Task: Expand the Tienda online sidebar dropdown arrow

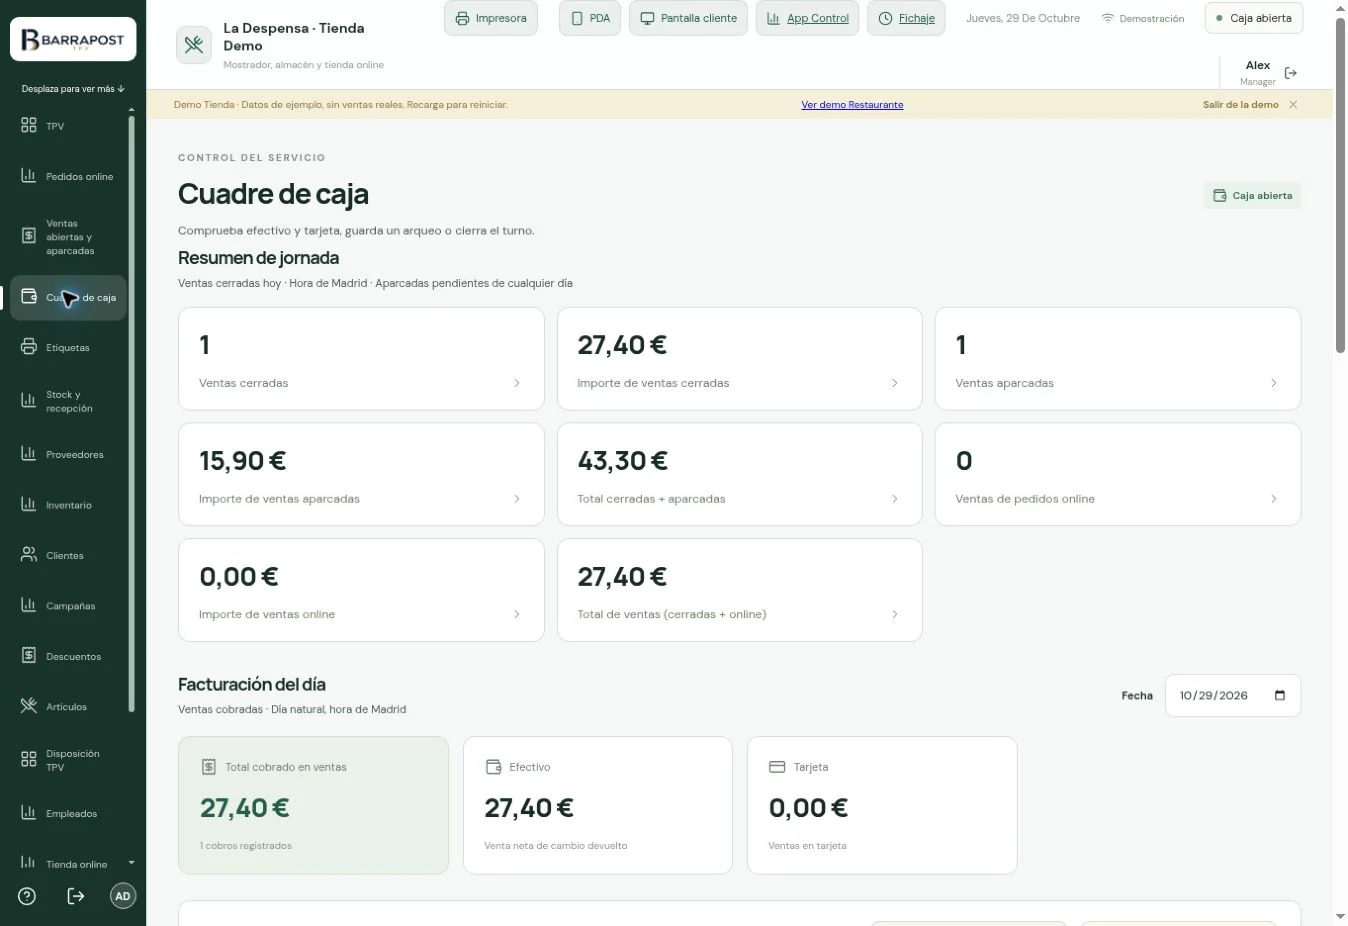Action: coord(131,864)
